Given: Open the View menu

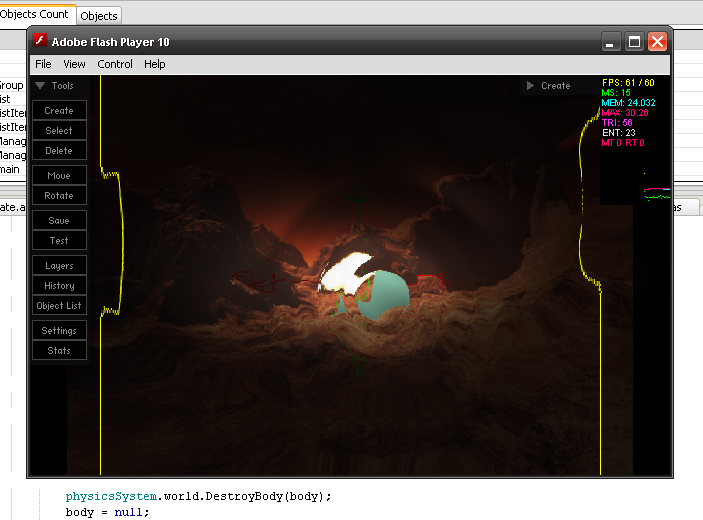Looking at the screenshot, I should pos(74,64).
